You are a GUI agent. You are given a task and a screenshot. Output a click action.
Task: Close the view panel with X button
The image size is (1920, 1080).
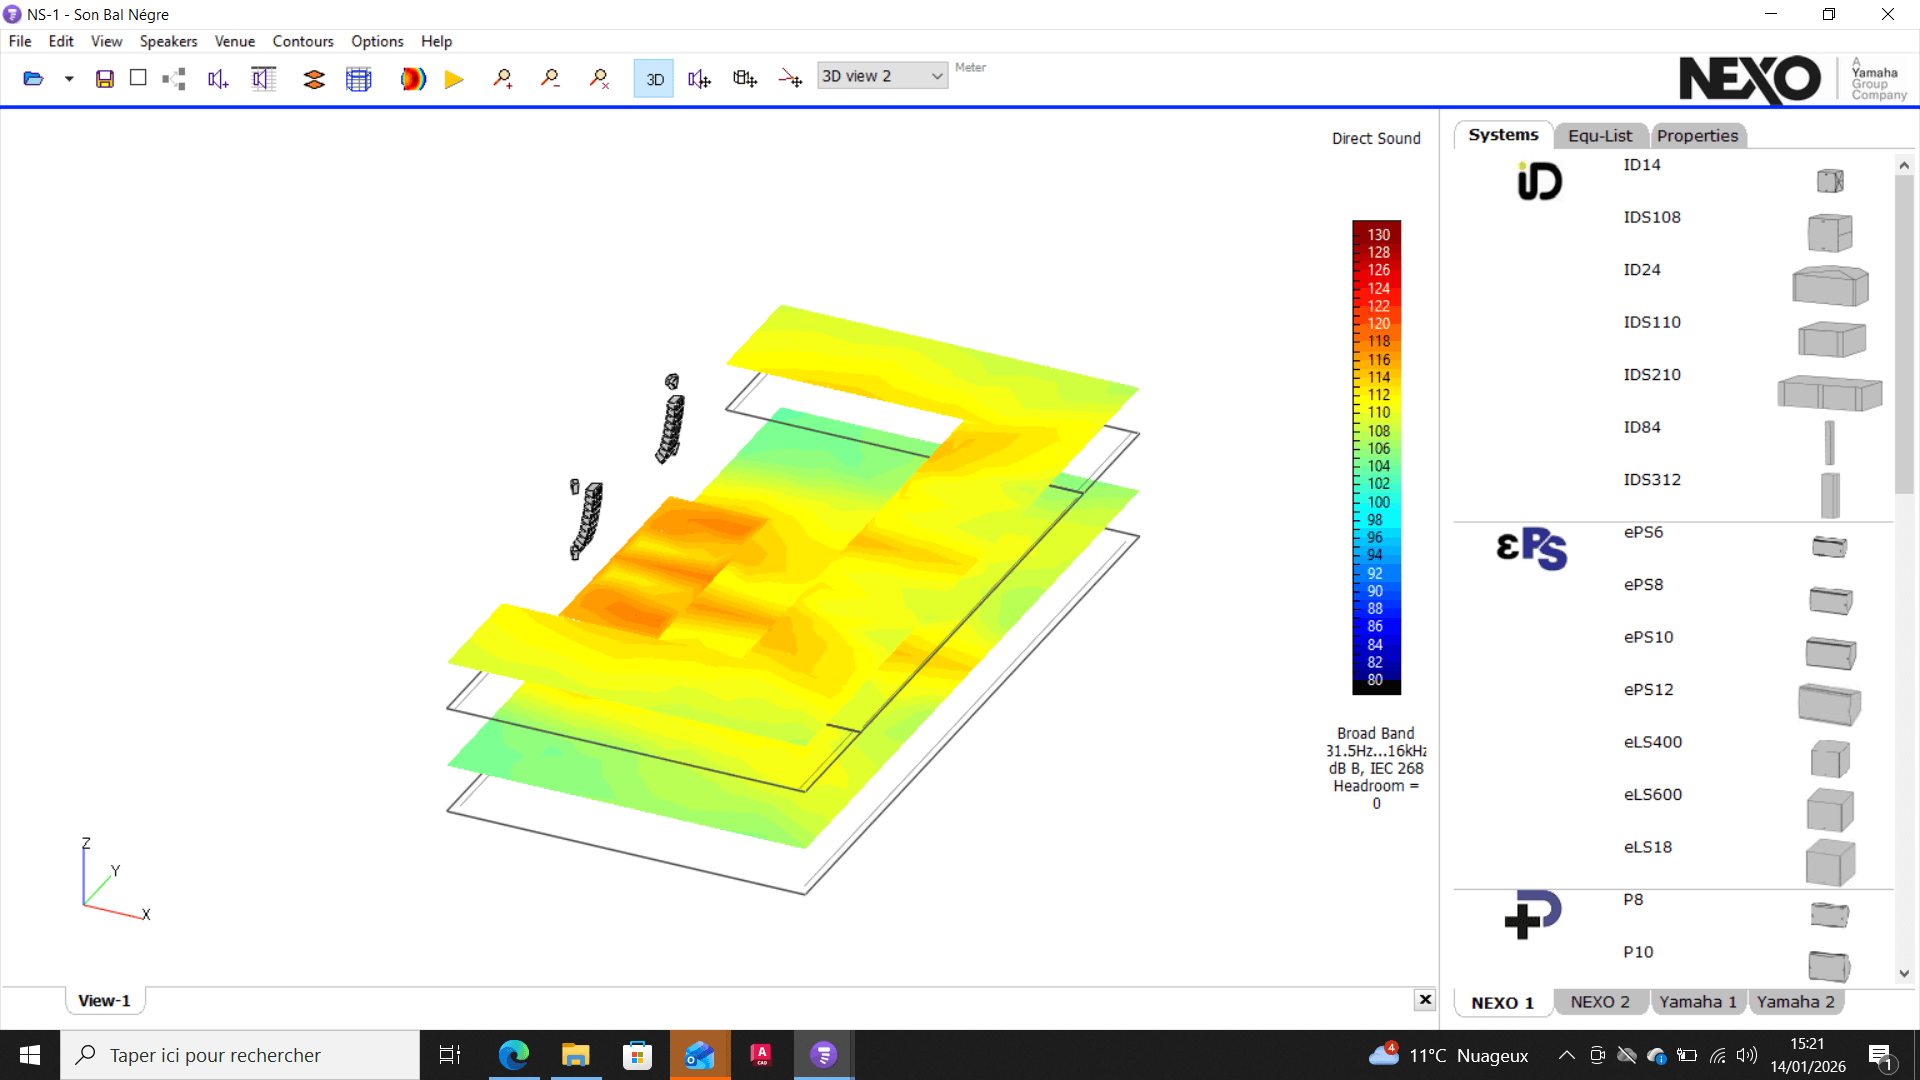pos(1425,999)
